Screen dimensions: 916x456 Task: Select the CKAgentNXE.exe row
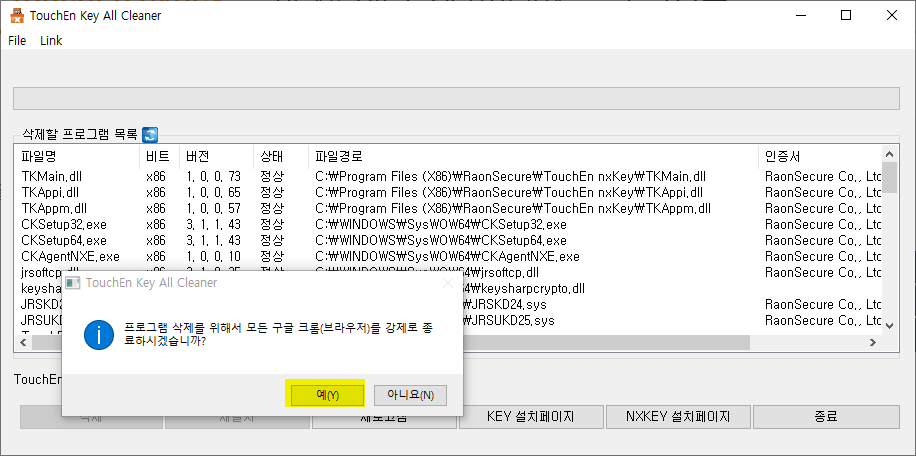(449, 256)
